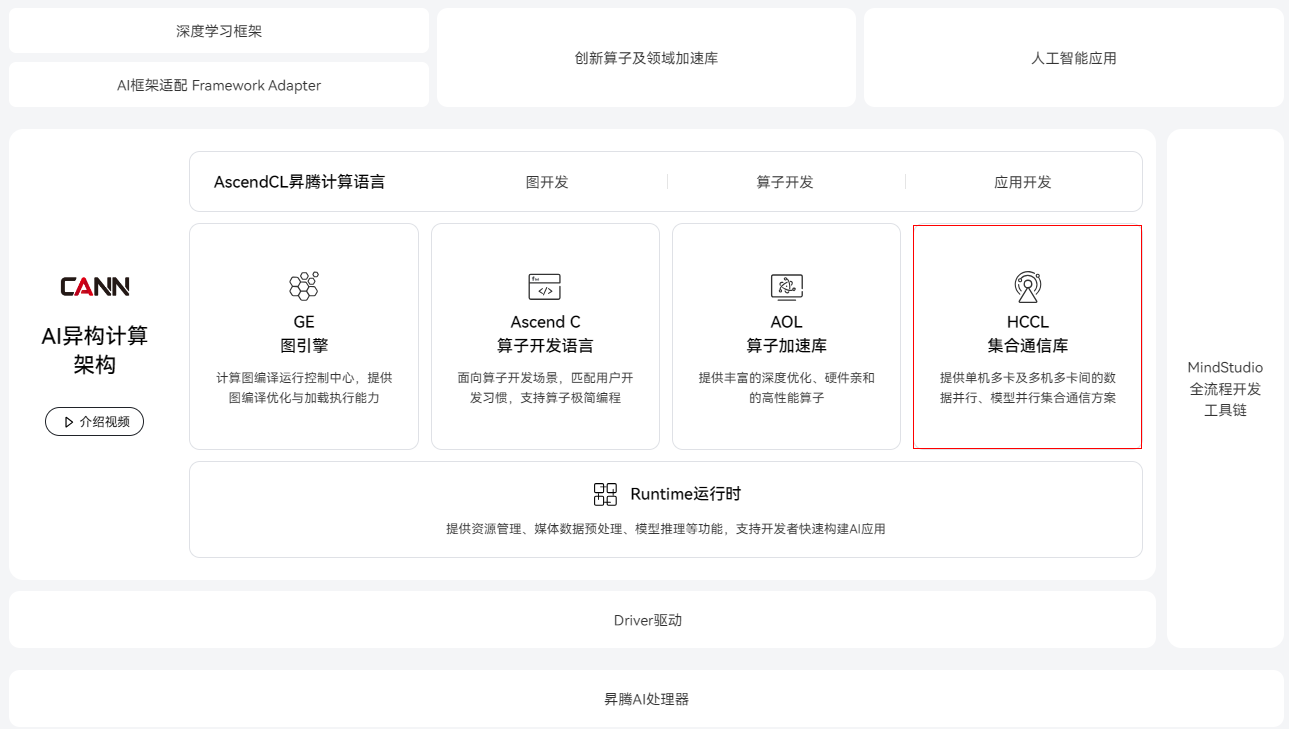1289x729 pixels.
Task: Click the HCCL communication antenna icon
Action: click(1027, 287)
